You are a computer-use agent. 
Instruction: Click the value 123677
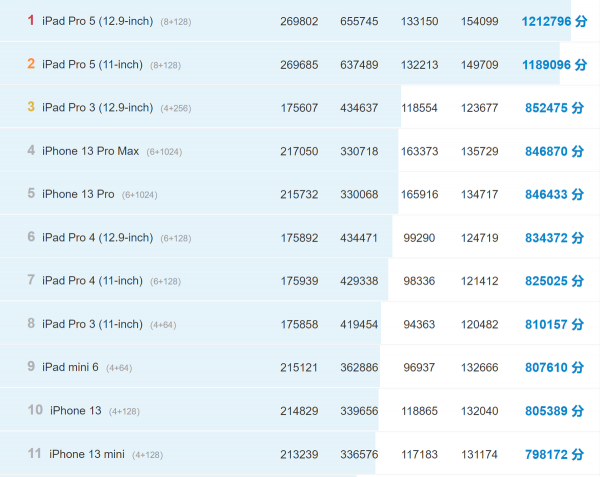[479, 108]
